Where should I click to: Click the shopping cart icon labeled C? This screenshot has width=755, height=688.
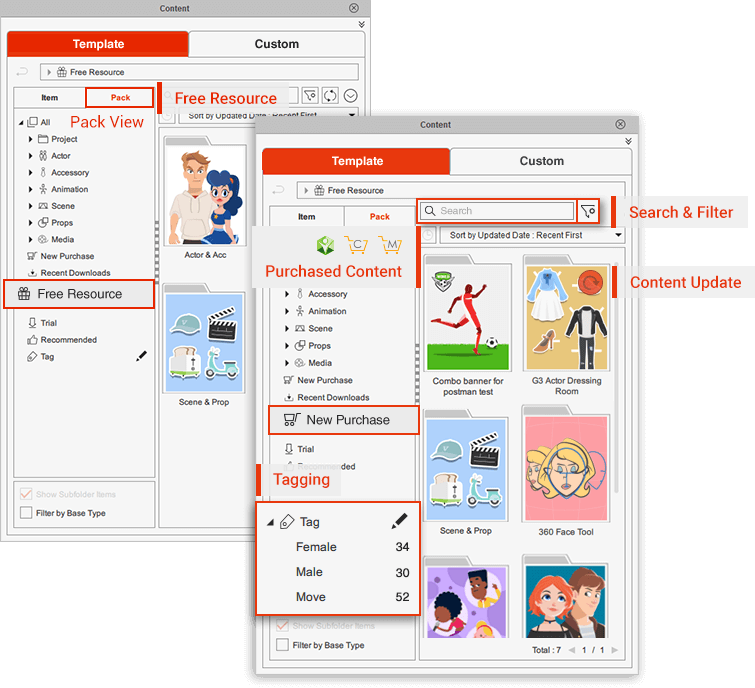356,245
